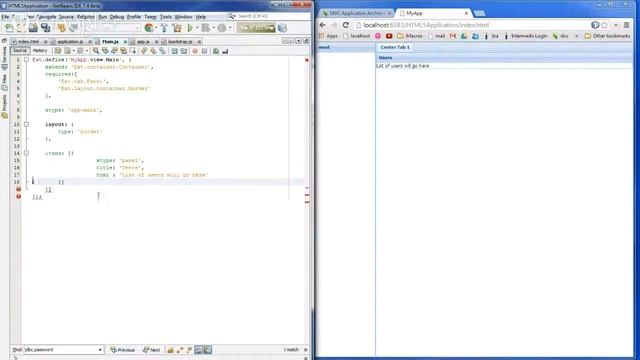
Task: Click the Stop Macro Recording icon
Action: point(204,51)
